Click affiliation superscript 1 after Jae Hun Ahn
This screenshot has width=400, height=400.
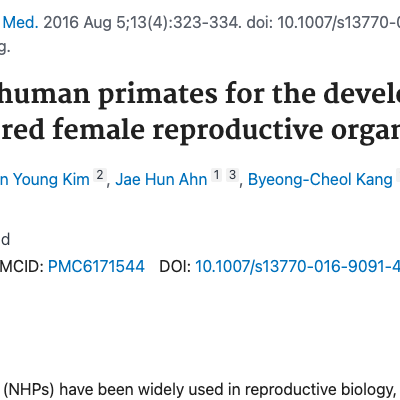tap(217, 175)
